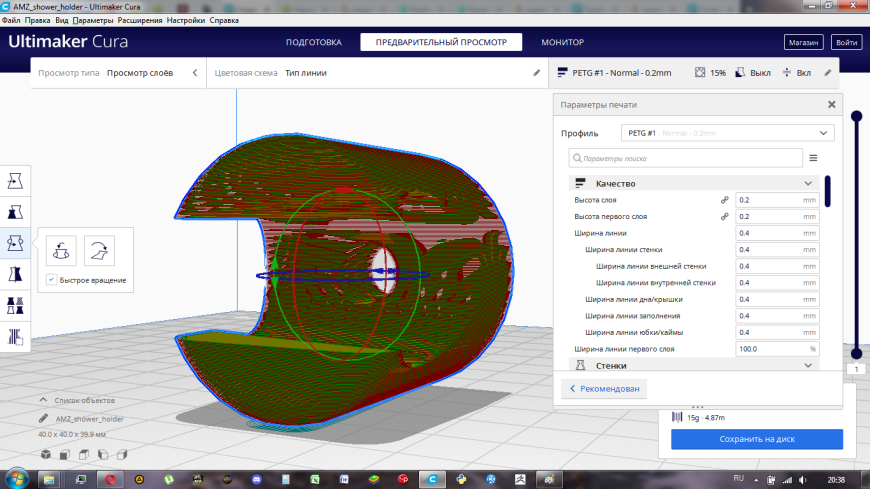Switch to the МОНИТОР tab
The height and width of the screenshot is (489, 870).
563,42
